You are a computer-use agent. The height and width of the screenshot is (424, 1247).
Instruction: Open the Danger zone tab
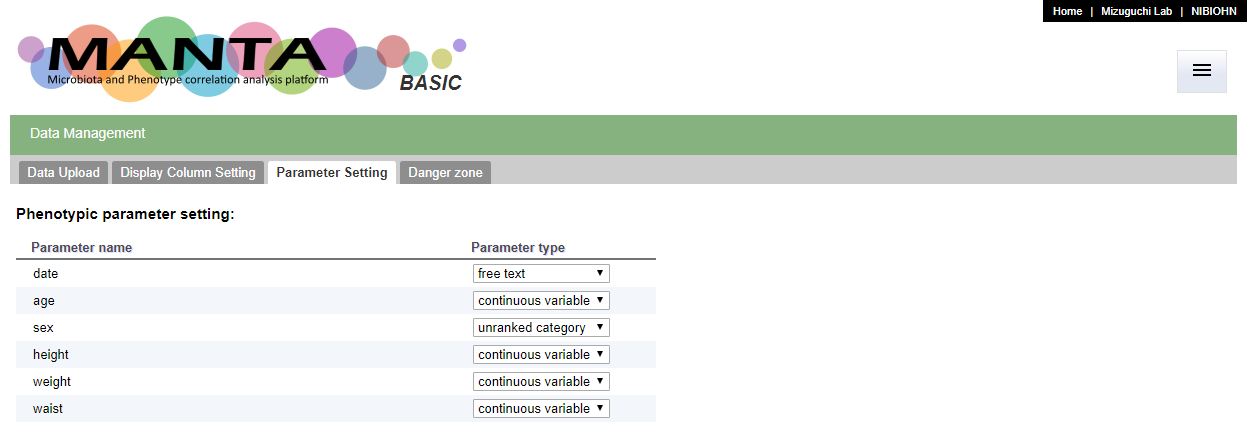[x=445, y=172]
